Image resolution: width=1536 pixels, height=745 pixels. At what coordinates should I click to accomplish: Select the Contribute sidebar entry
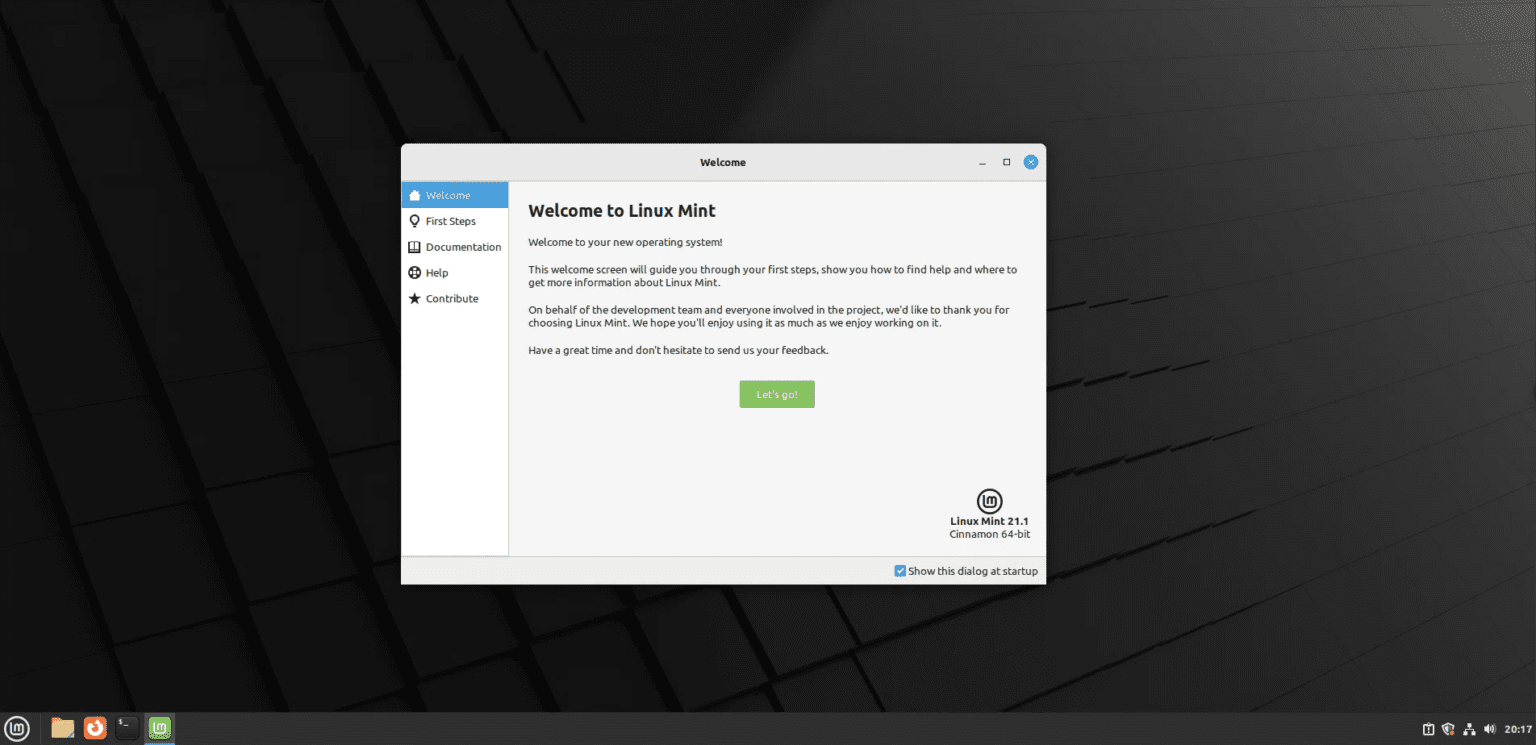(451, 298)
